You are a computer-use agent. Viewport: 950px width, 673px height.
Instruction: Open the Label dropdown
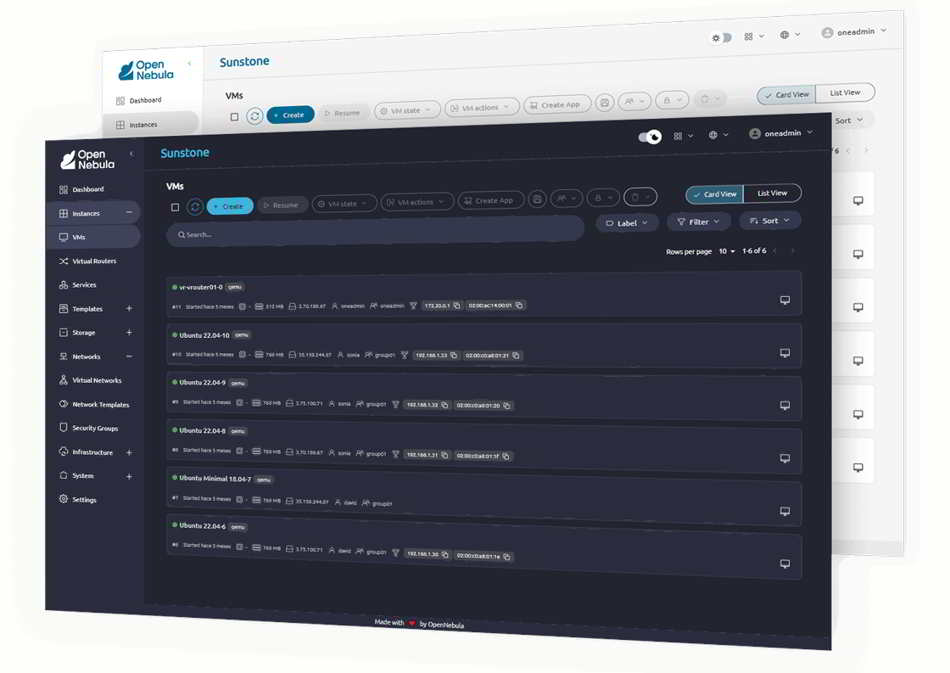(627, 223)
